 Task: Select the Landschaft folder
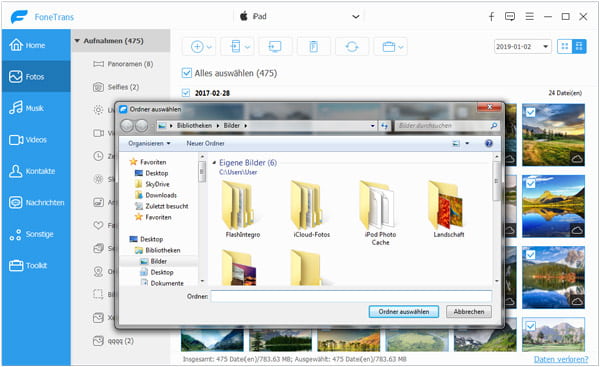pos(449,209)
